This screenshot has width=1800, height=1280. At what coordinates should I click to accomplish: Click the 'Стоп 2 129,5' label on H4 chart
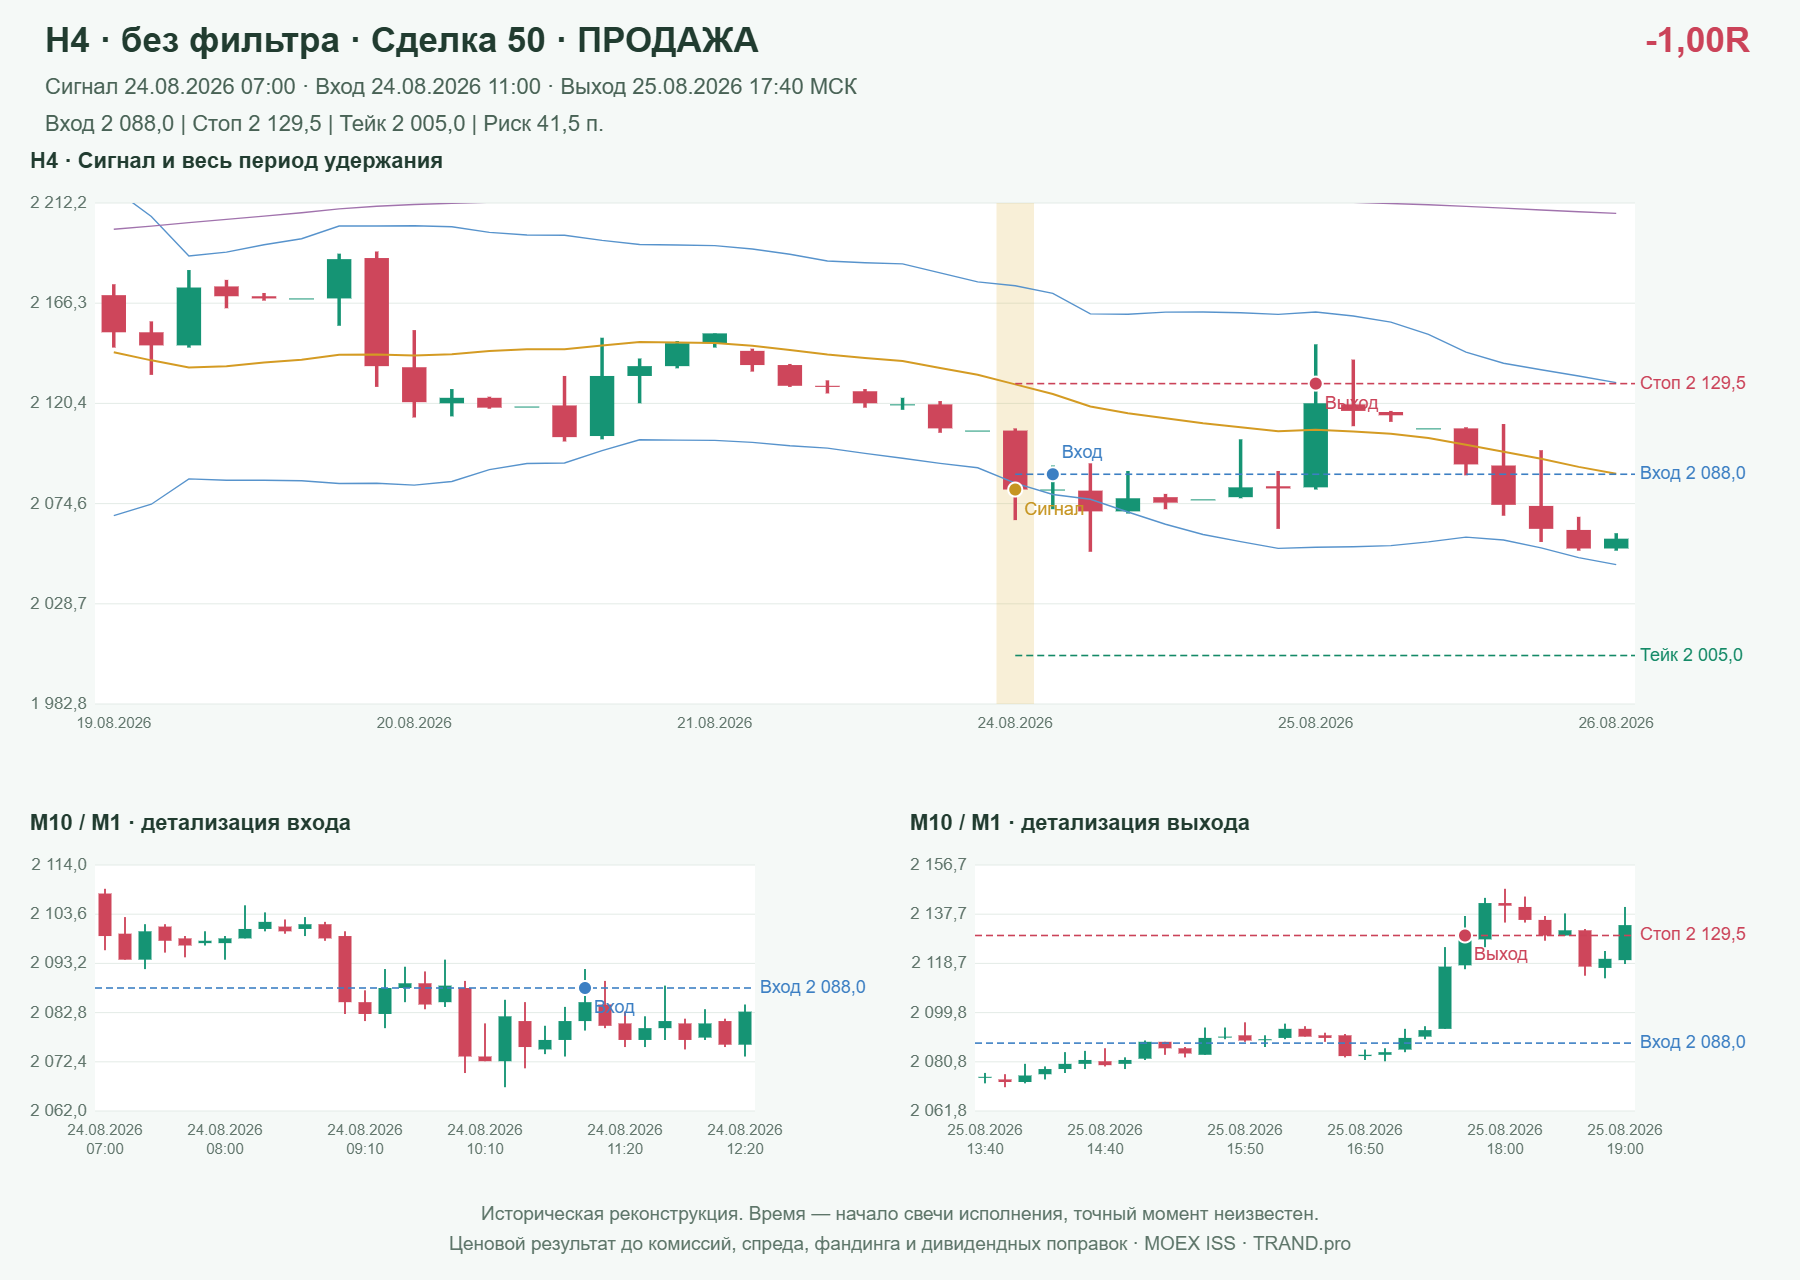[1693, 383]
